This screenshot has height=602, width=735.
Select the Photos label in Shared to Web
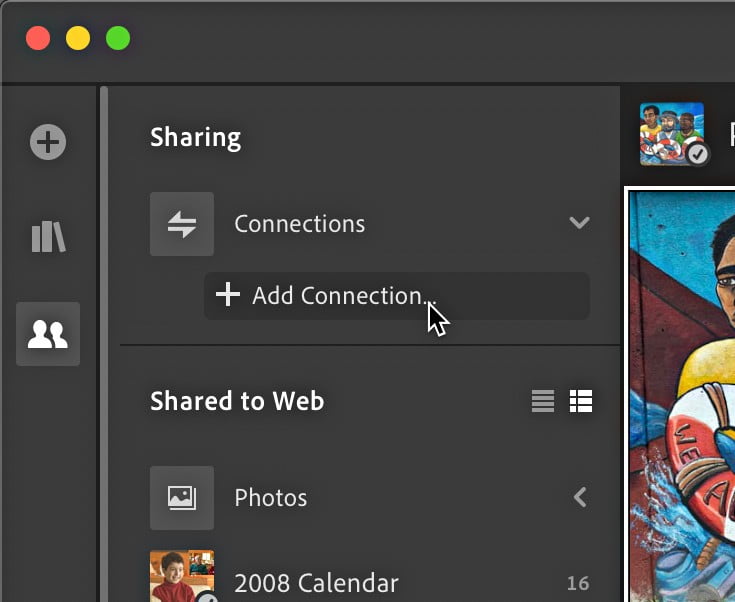pos(270,498)
